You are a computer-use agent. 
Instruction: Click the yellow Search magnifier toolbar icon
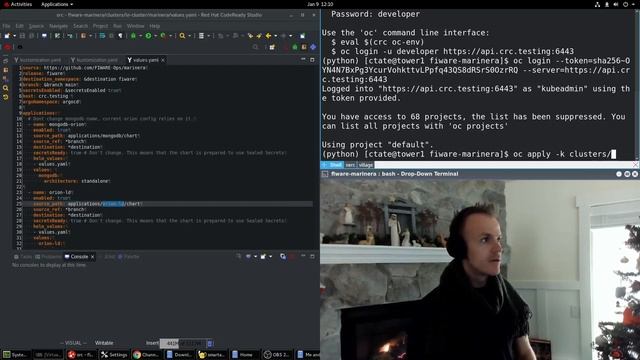coord(182,36)
